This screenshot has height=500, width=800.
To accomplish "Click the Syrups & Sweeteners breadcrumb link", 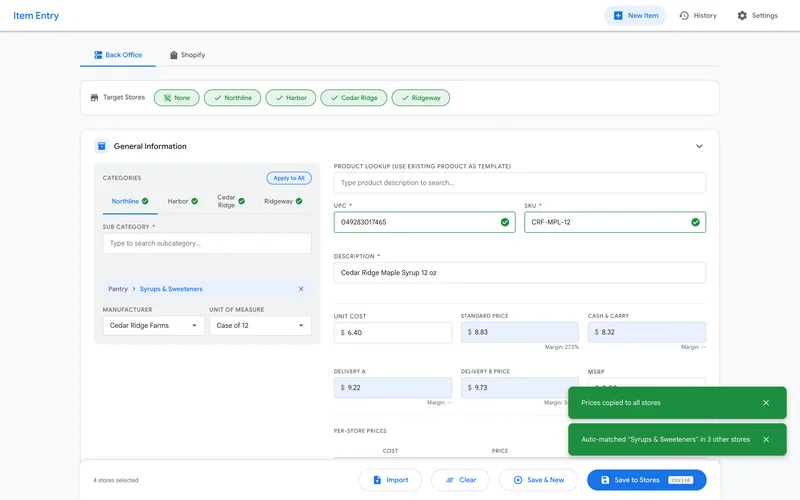I will tap(171, 289).
